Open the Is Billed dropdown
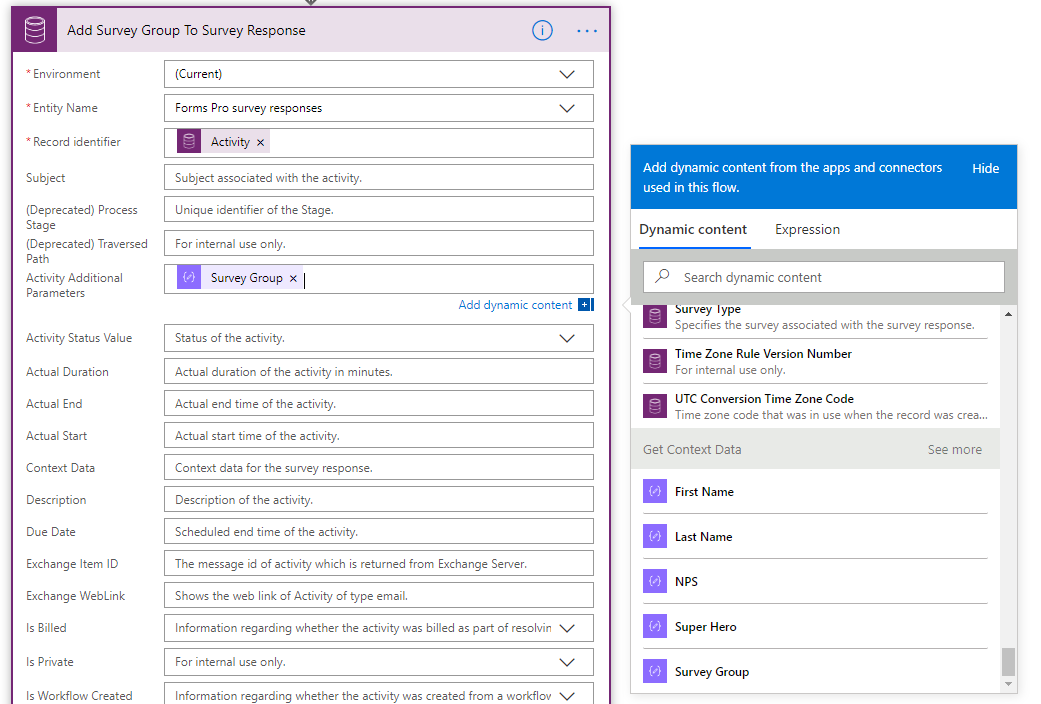Image resolution: width=1041 pixels, height=704 pixels. pyautogui.click(x=567, y=627)
